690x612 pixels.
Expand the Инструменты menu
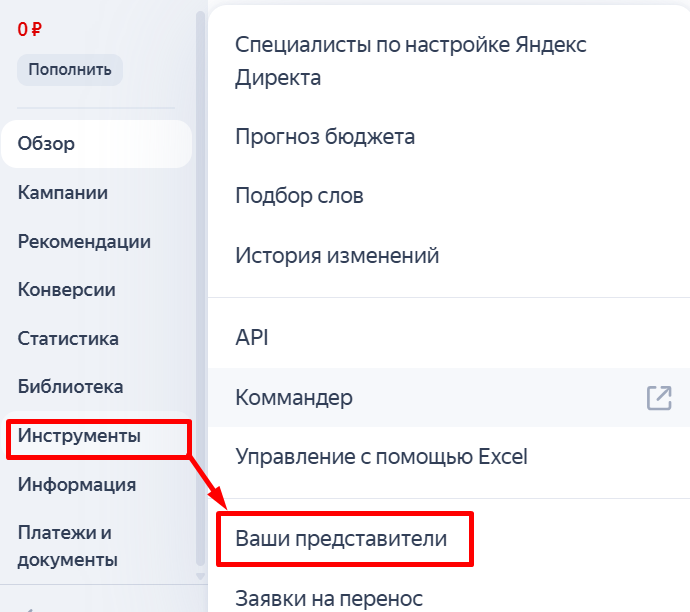79,436
